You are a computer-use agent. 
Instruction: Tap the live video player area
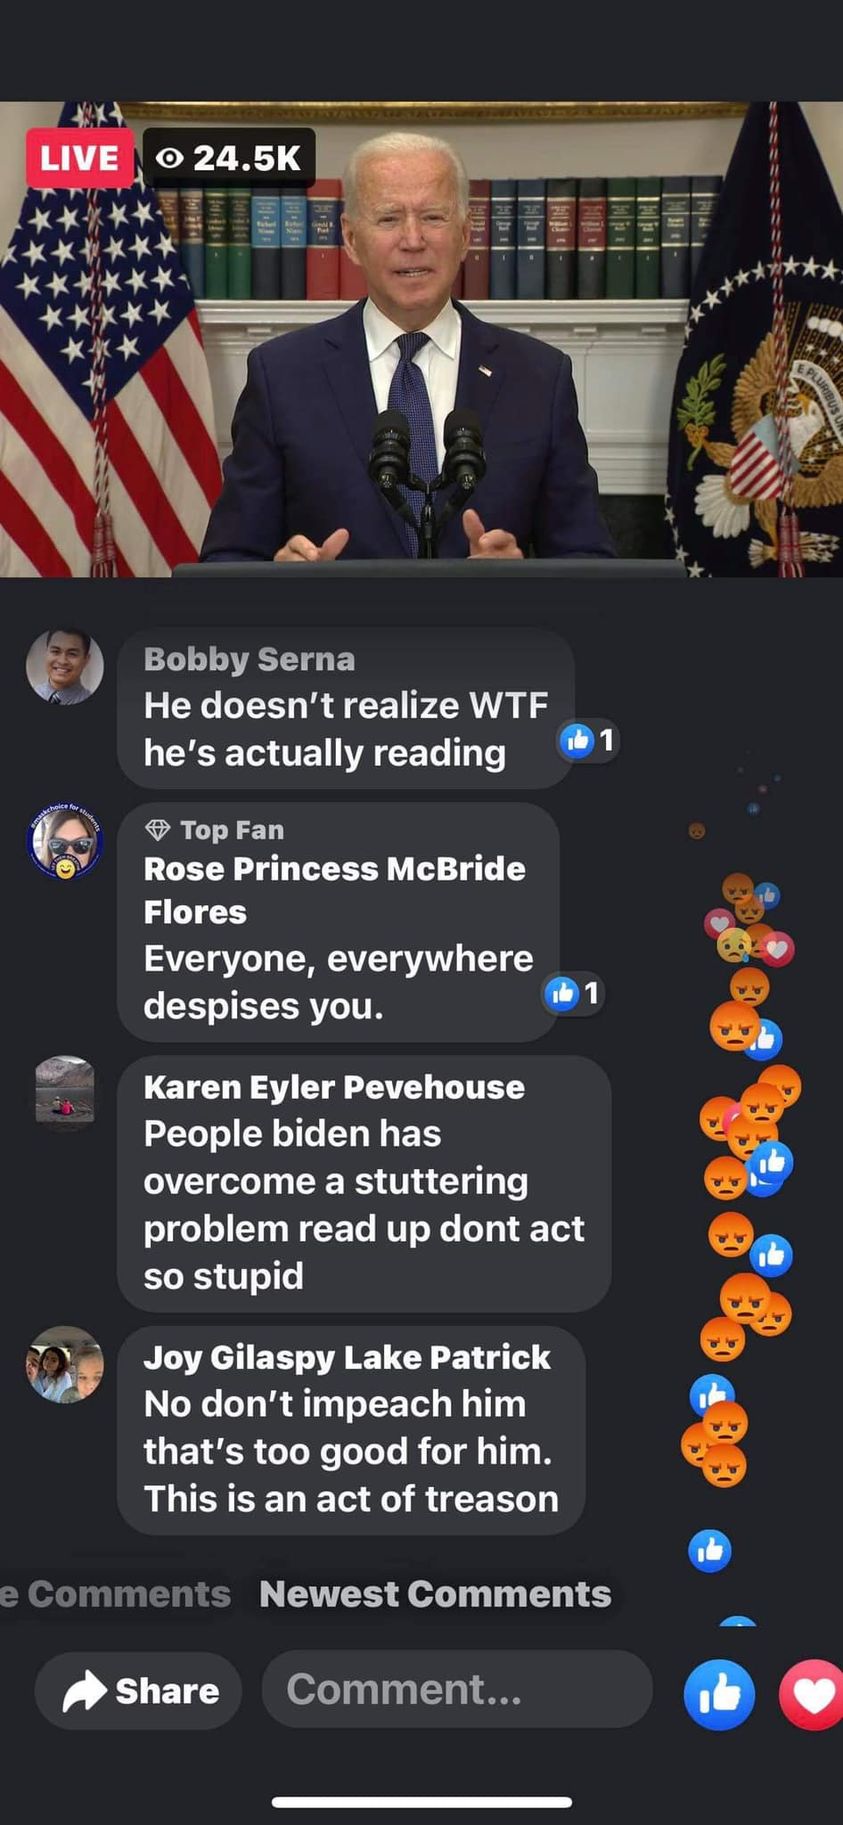click(421, 339)
